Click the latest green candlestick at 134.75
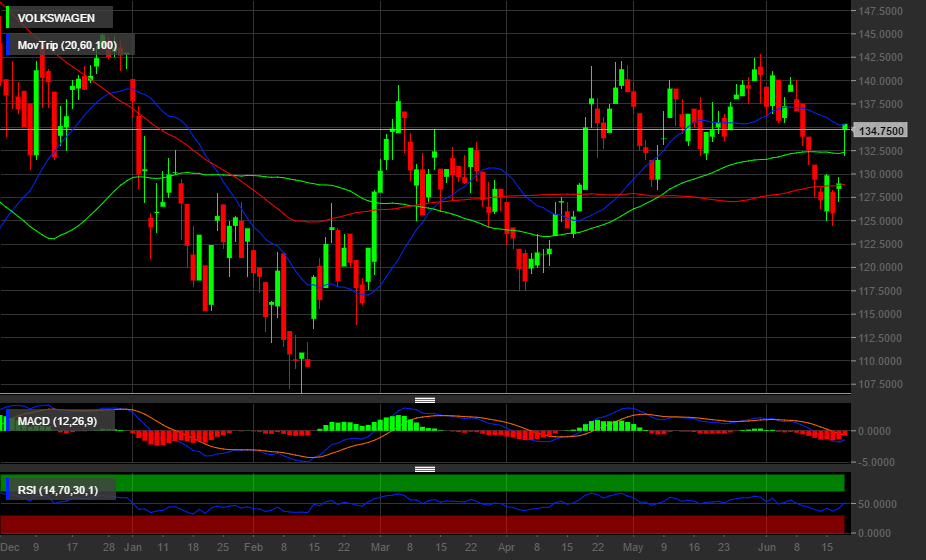Screen dimensions: 926x560 [845, 128]
